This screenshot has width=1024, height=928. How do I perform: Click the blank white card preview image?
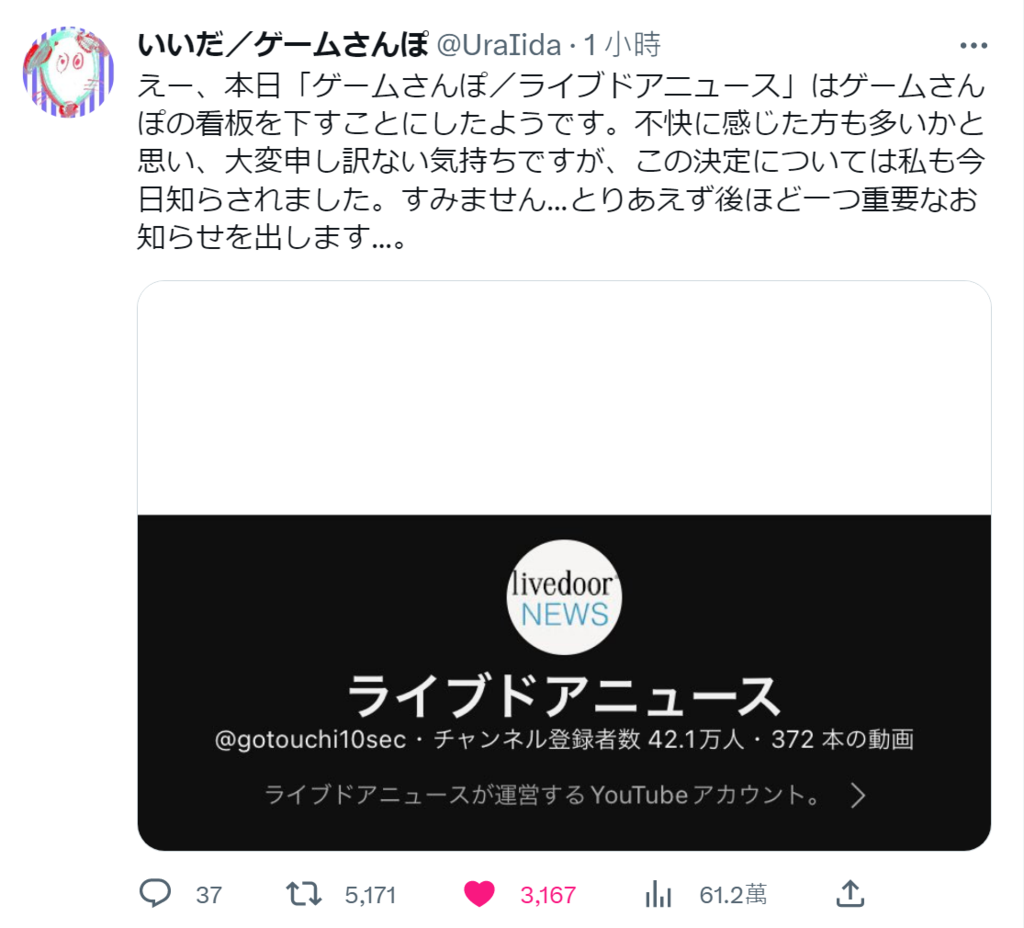tap(564, 398)
